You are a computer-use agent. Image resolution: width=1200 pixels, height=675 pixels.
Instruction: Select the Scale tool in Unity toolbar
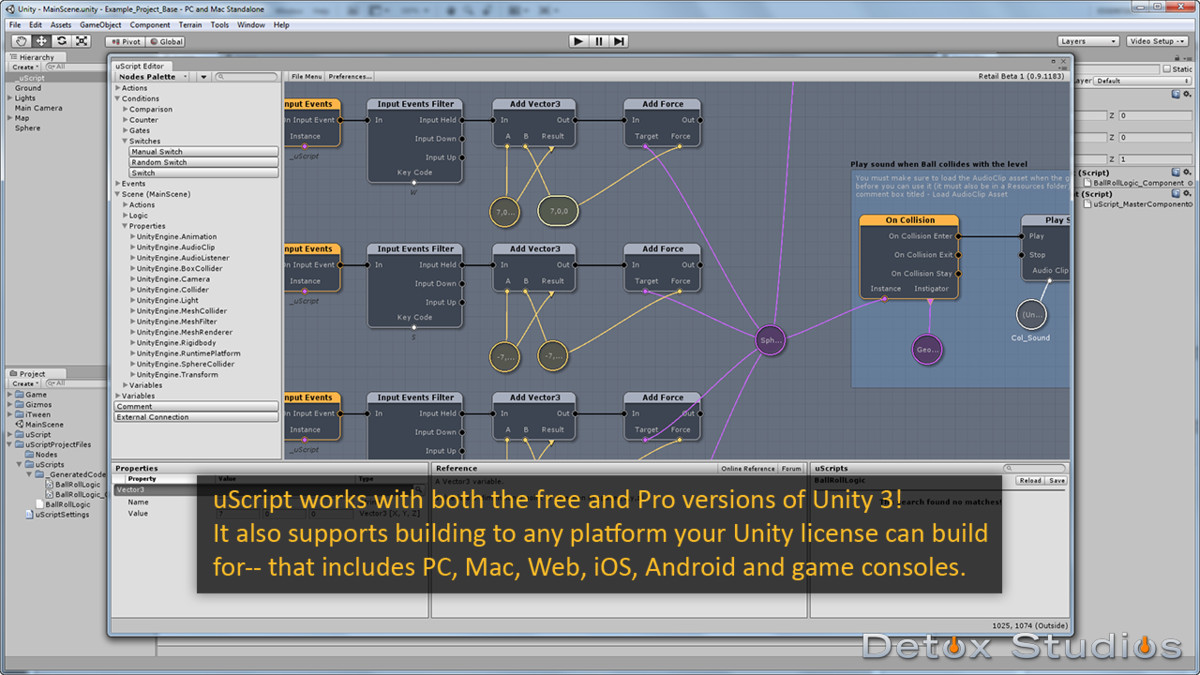click(82, 41)
